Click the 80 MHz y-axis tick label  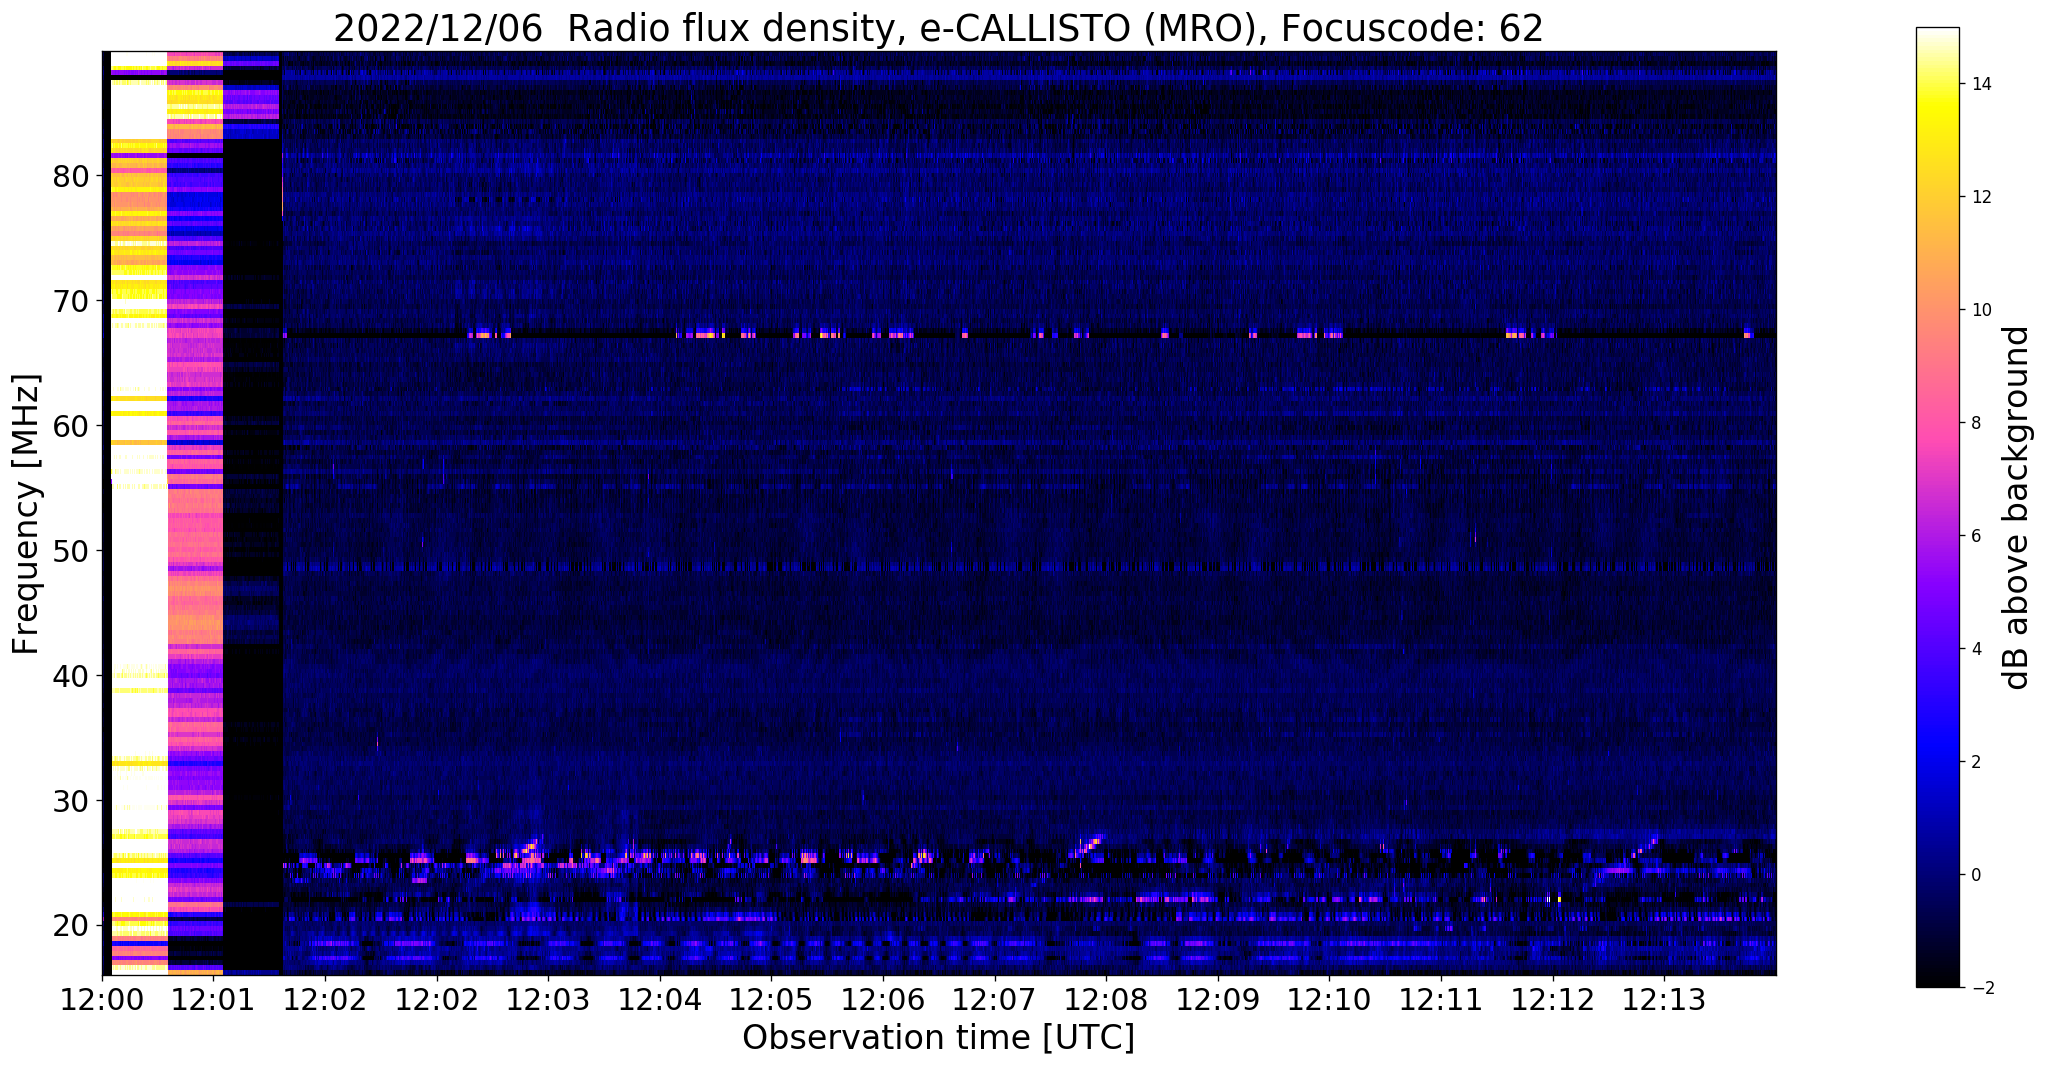(71, 176)
